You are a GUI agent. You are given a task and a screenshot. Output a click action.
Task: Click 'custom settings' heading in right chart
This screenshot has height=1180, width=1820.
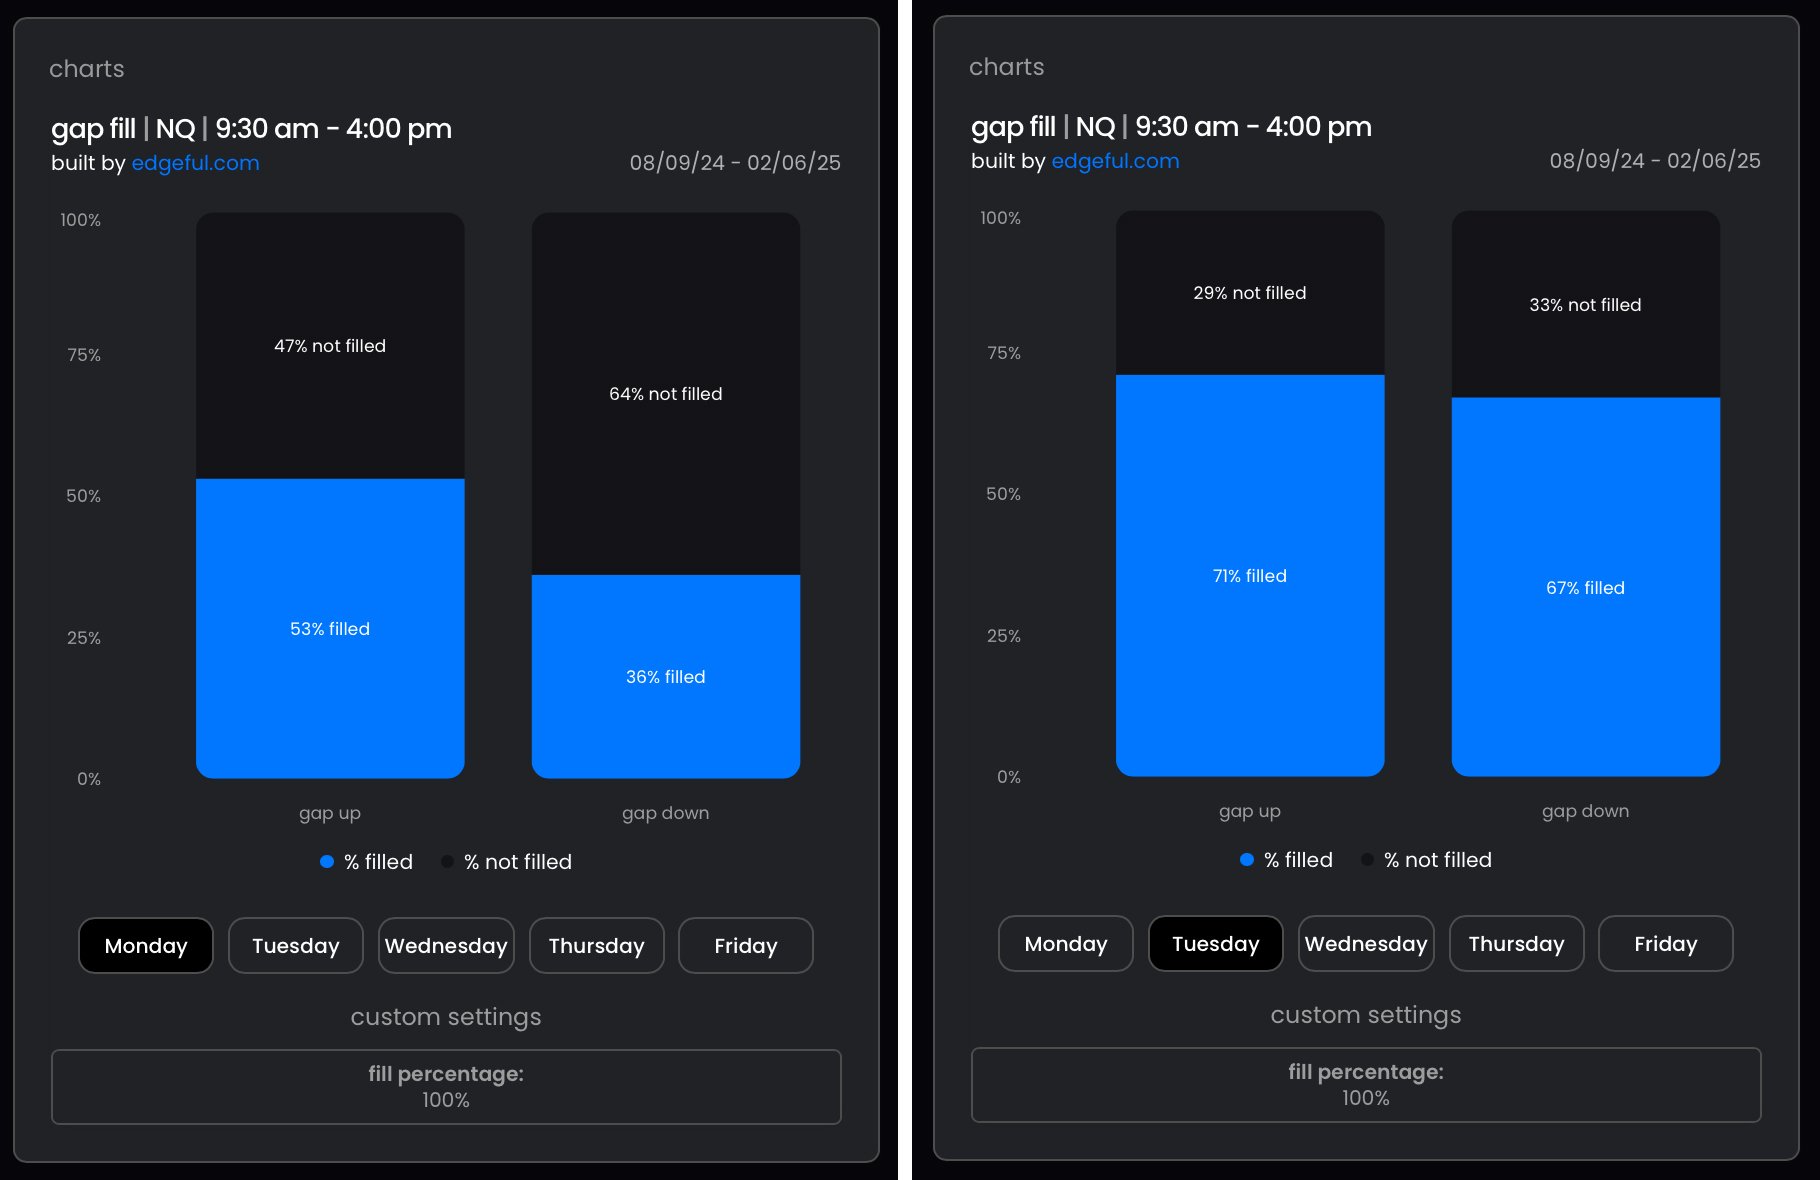point(1366,1015)
